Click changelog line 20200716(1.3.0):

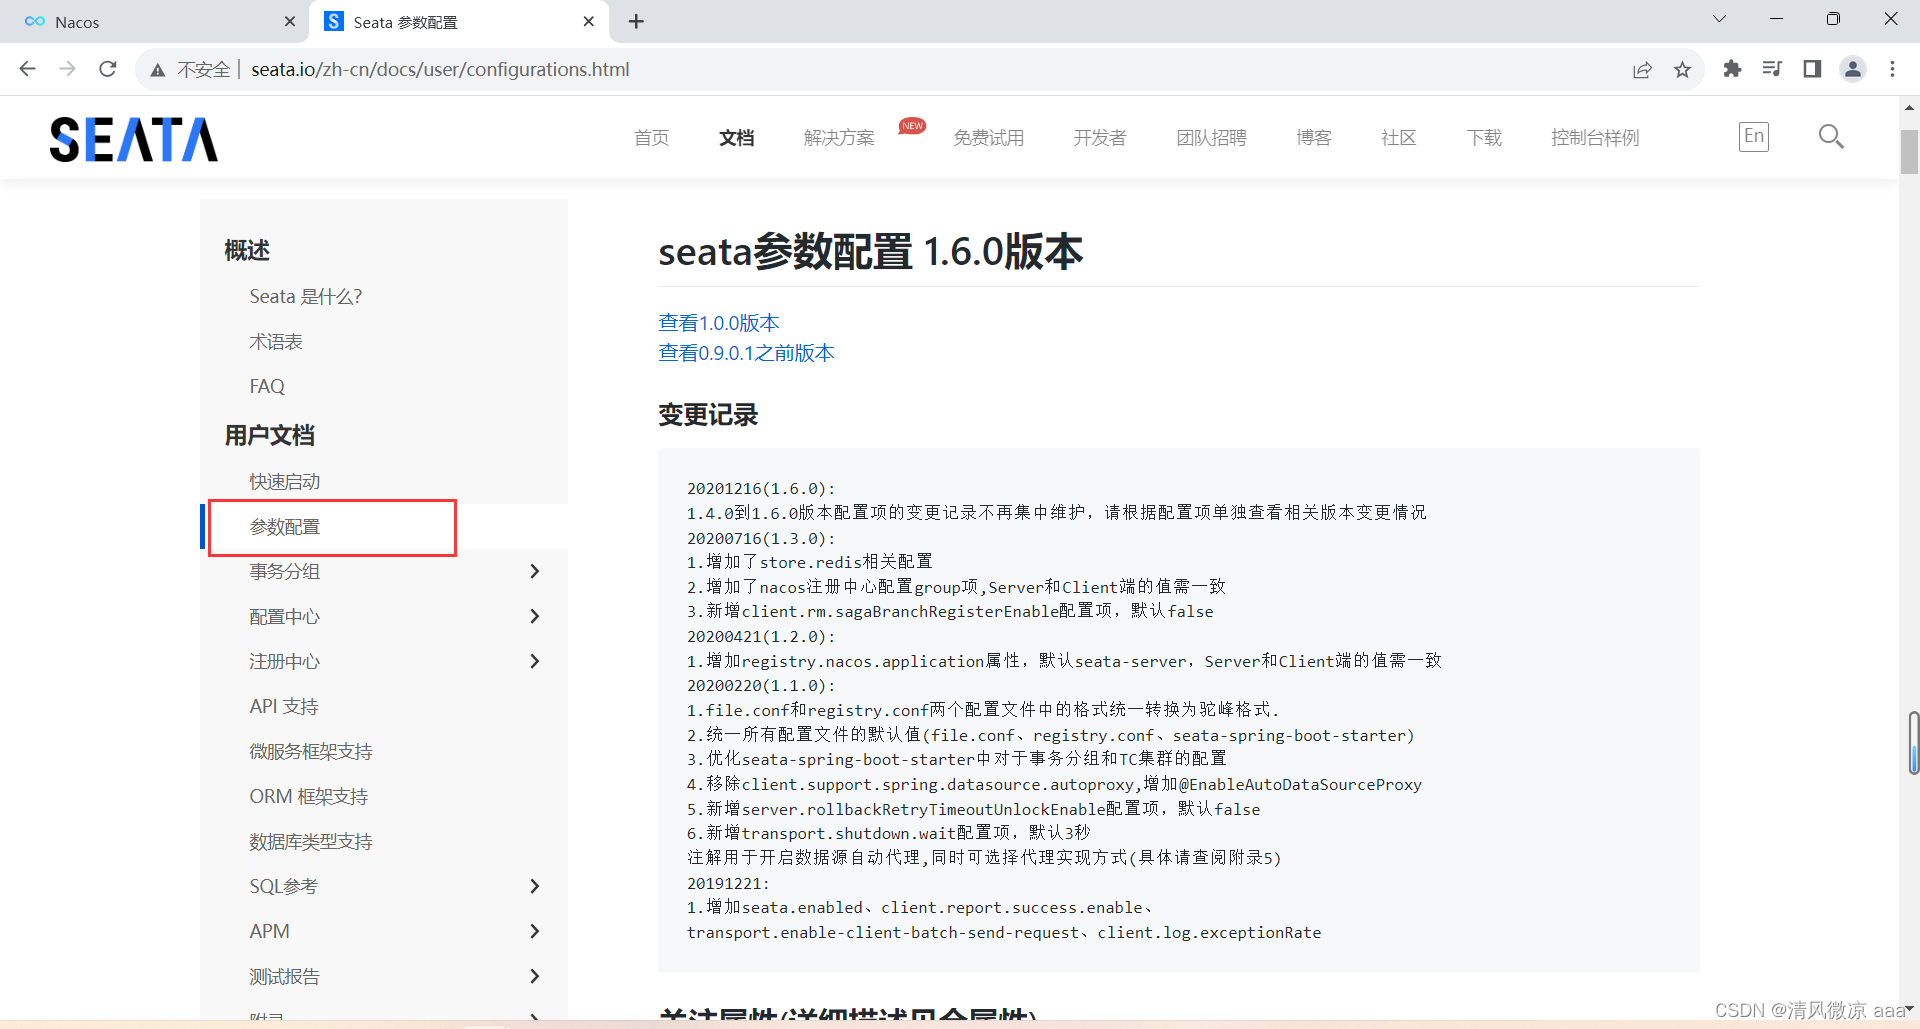pyautogui.click(x=761, y=538)
